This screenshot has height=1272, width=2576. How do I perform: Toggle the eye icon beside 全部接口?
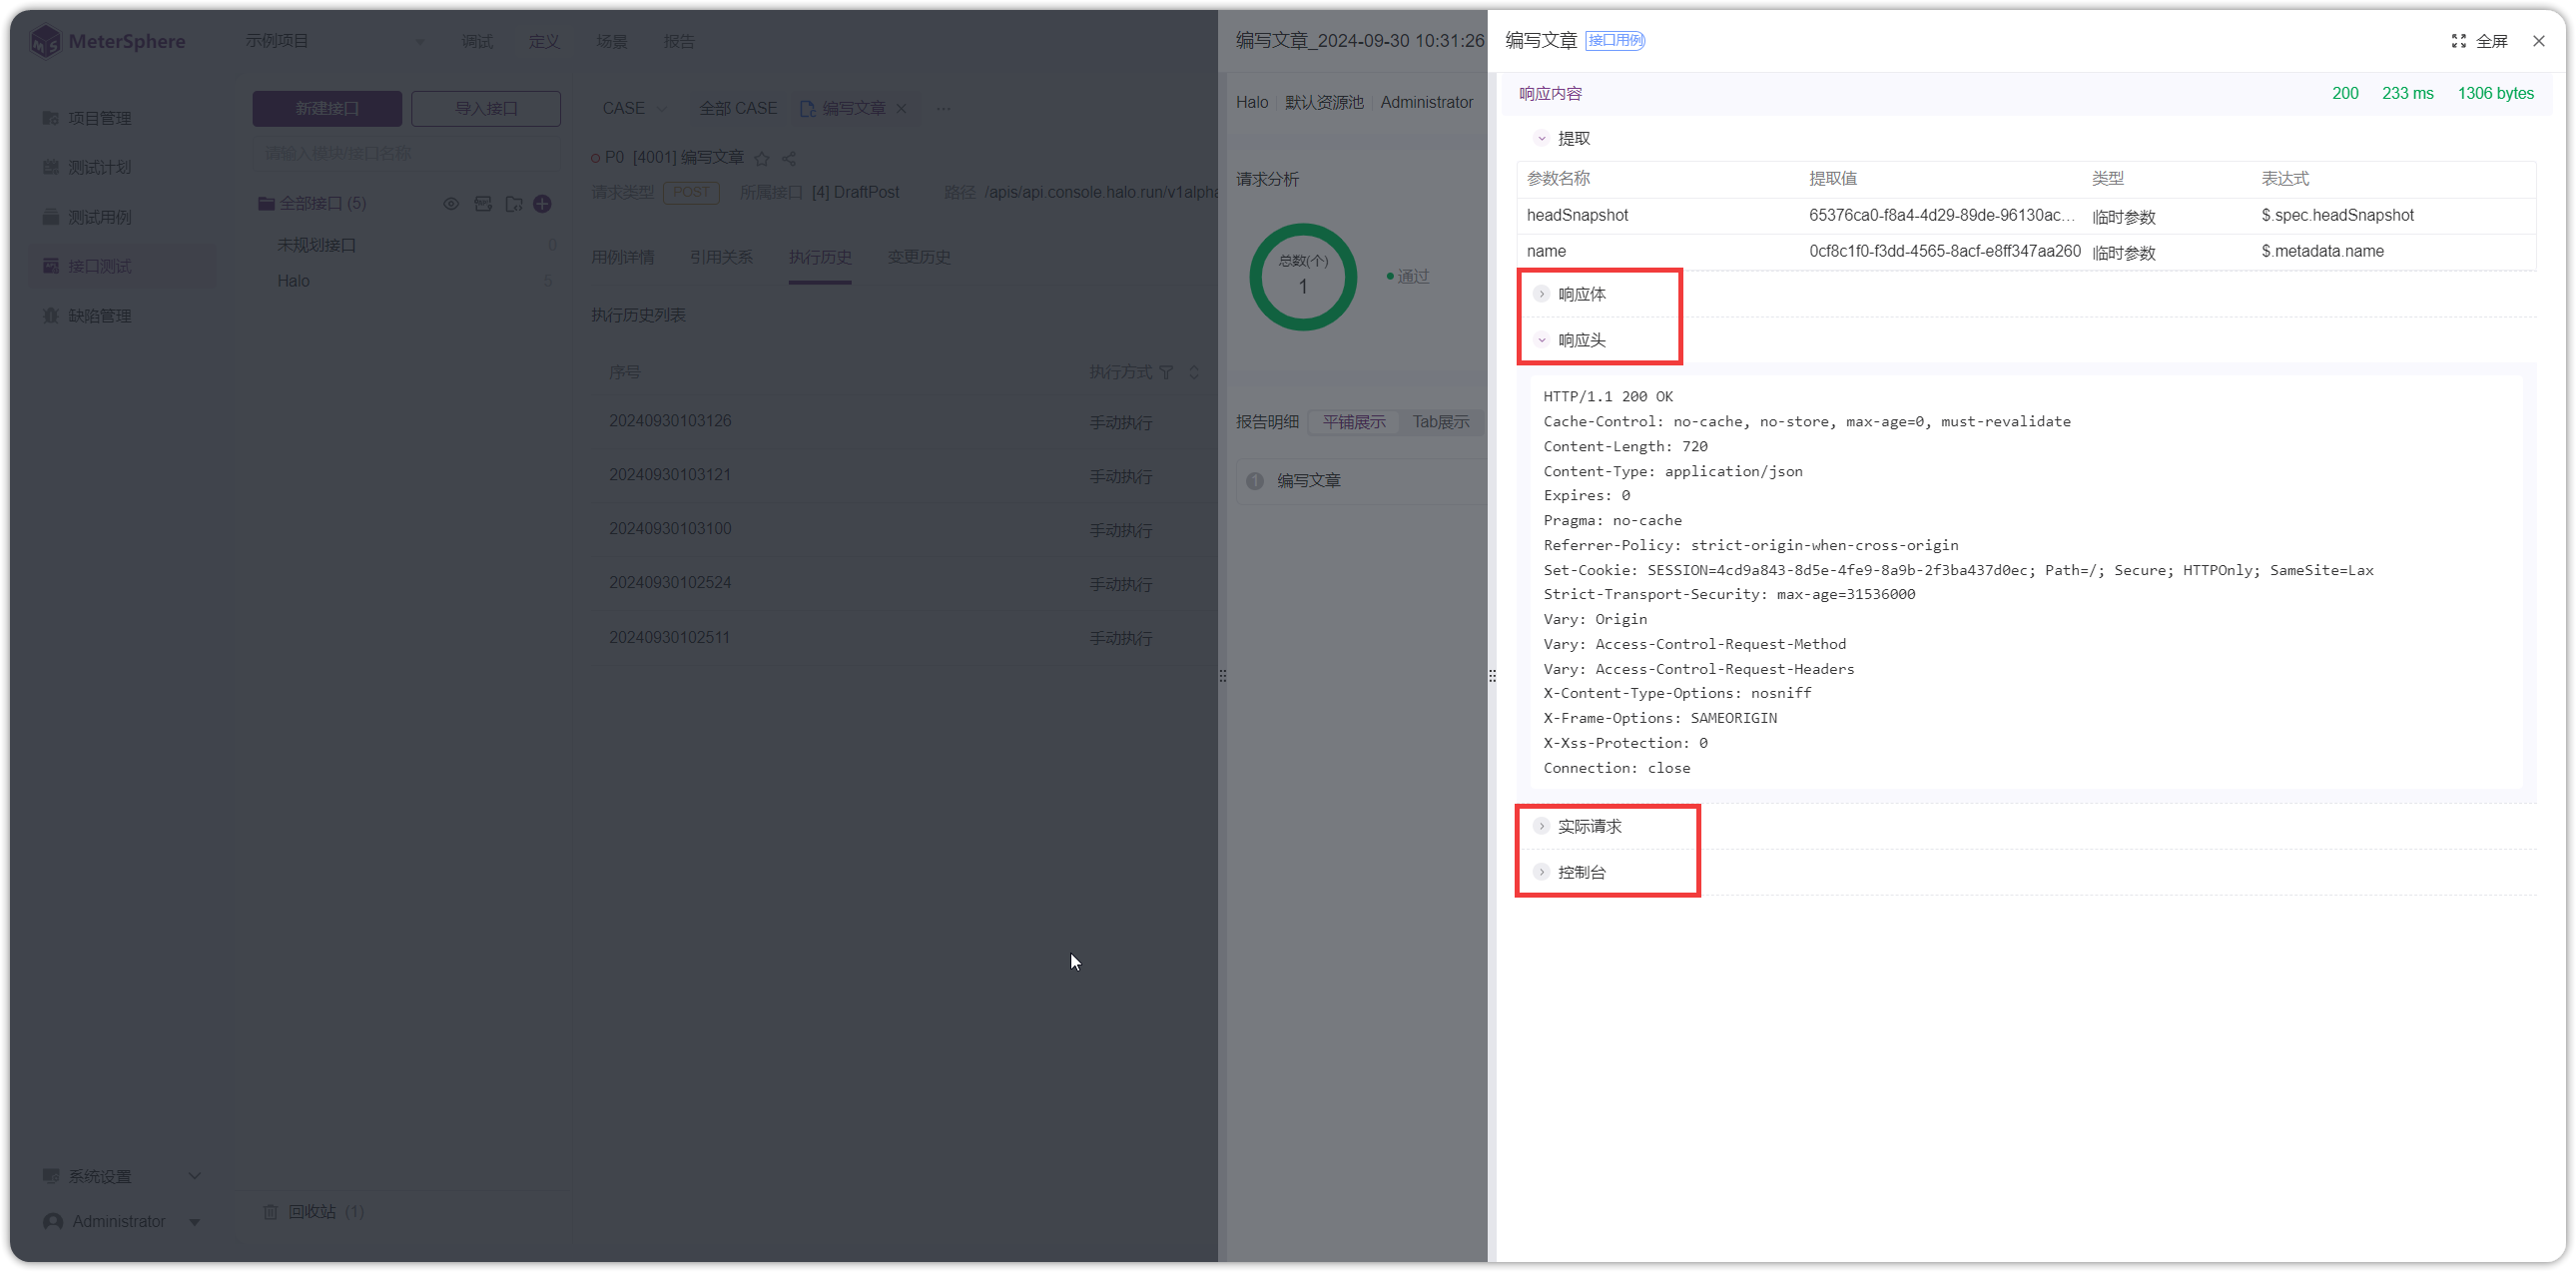(451, 204)
